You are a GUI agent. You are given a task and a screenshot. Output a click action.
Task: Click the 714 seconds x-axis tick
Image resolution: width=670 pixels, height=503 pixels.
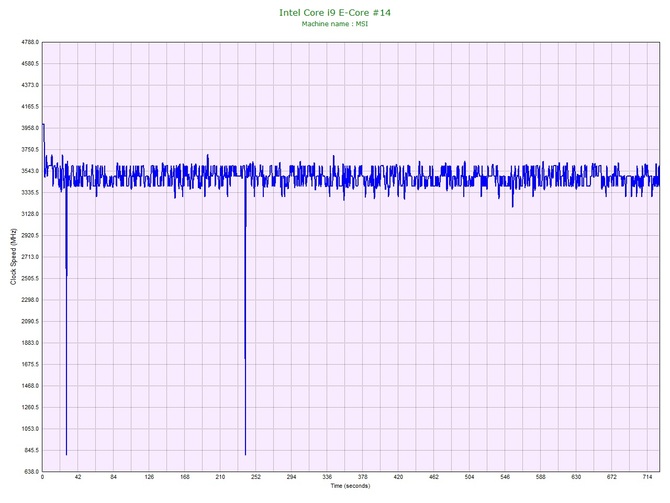647,477
